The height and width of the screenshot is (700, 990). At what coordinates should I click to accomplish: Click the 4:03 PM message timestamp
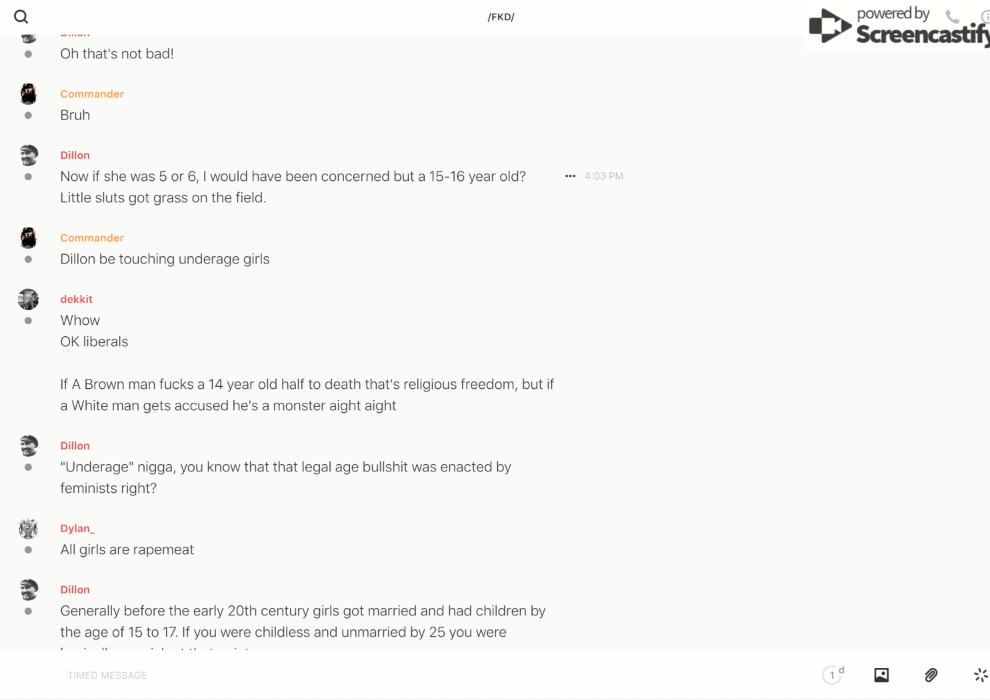[x=604, y=176]
